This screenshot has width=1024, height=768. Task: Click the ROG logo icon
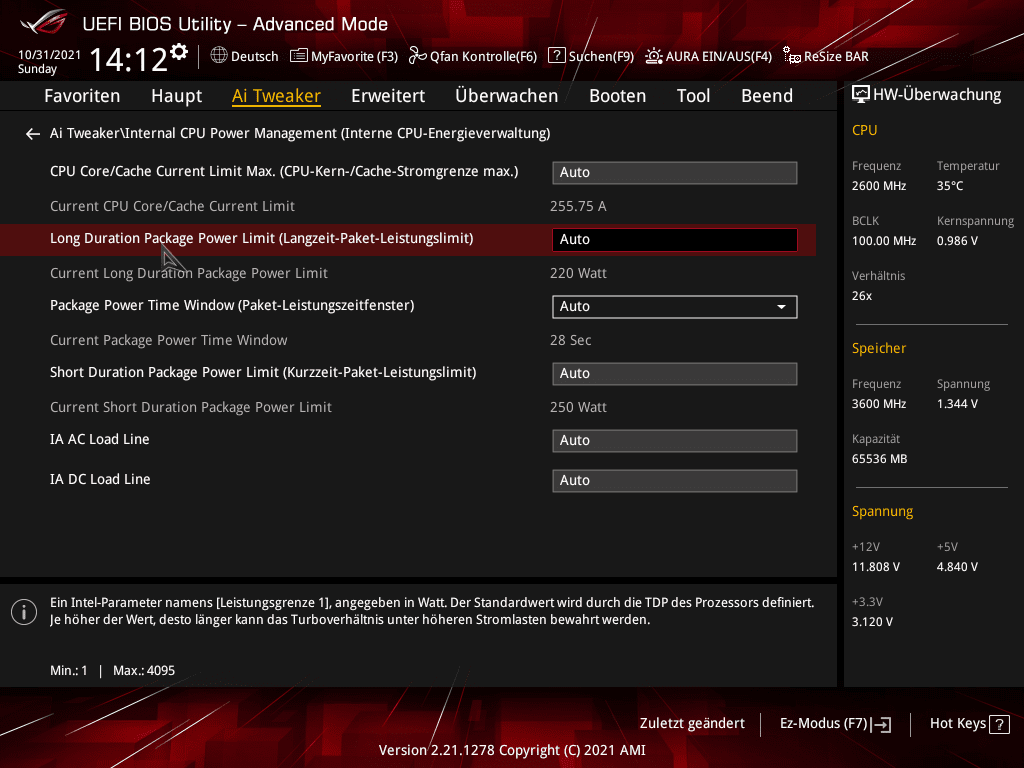[44, 23]
